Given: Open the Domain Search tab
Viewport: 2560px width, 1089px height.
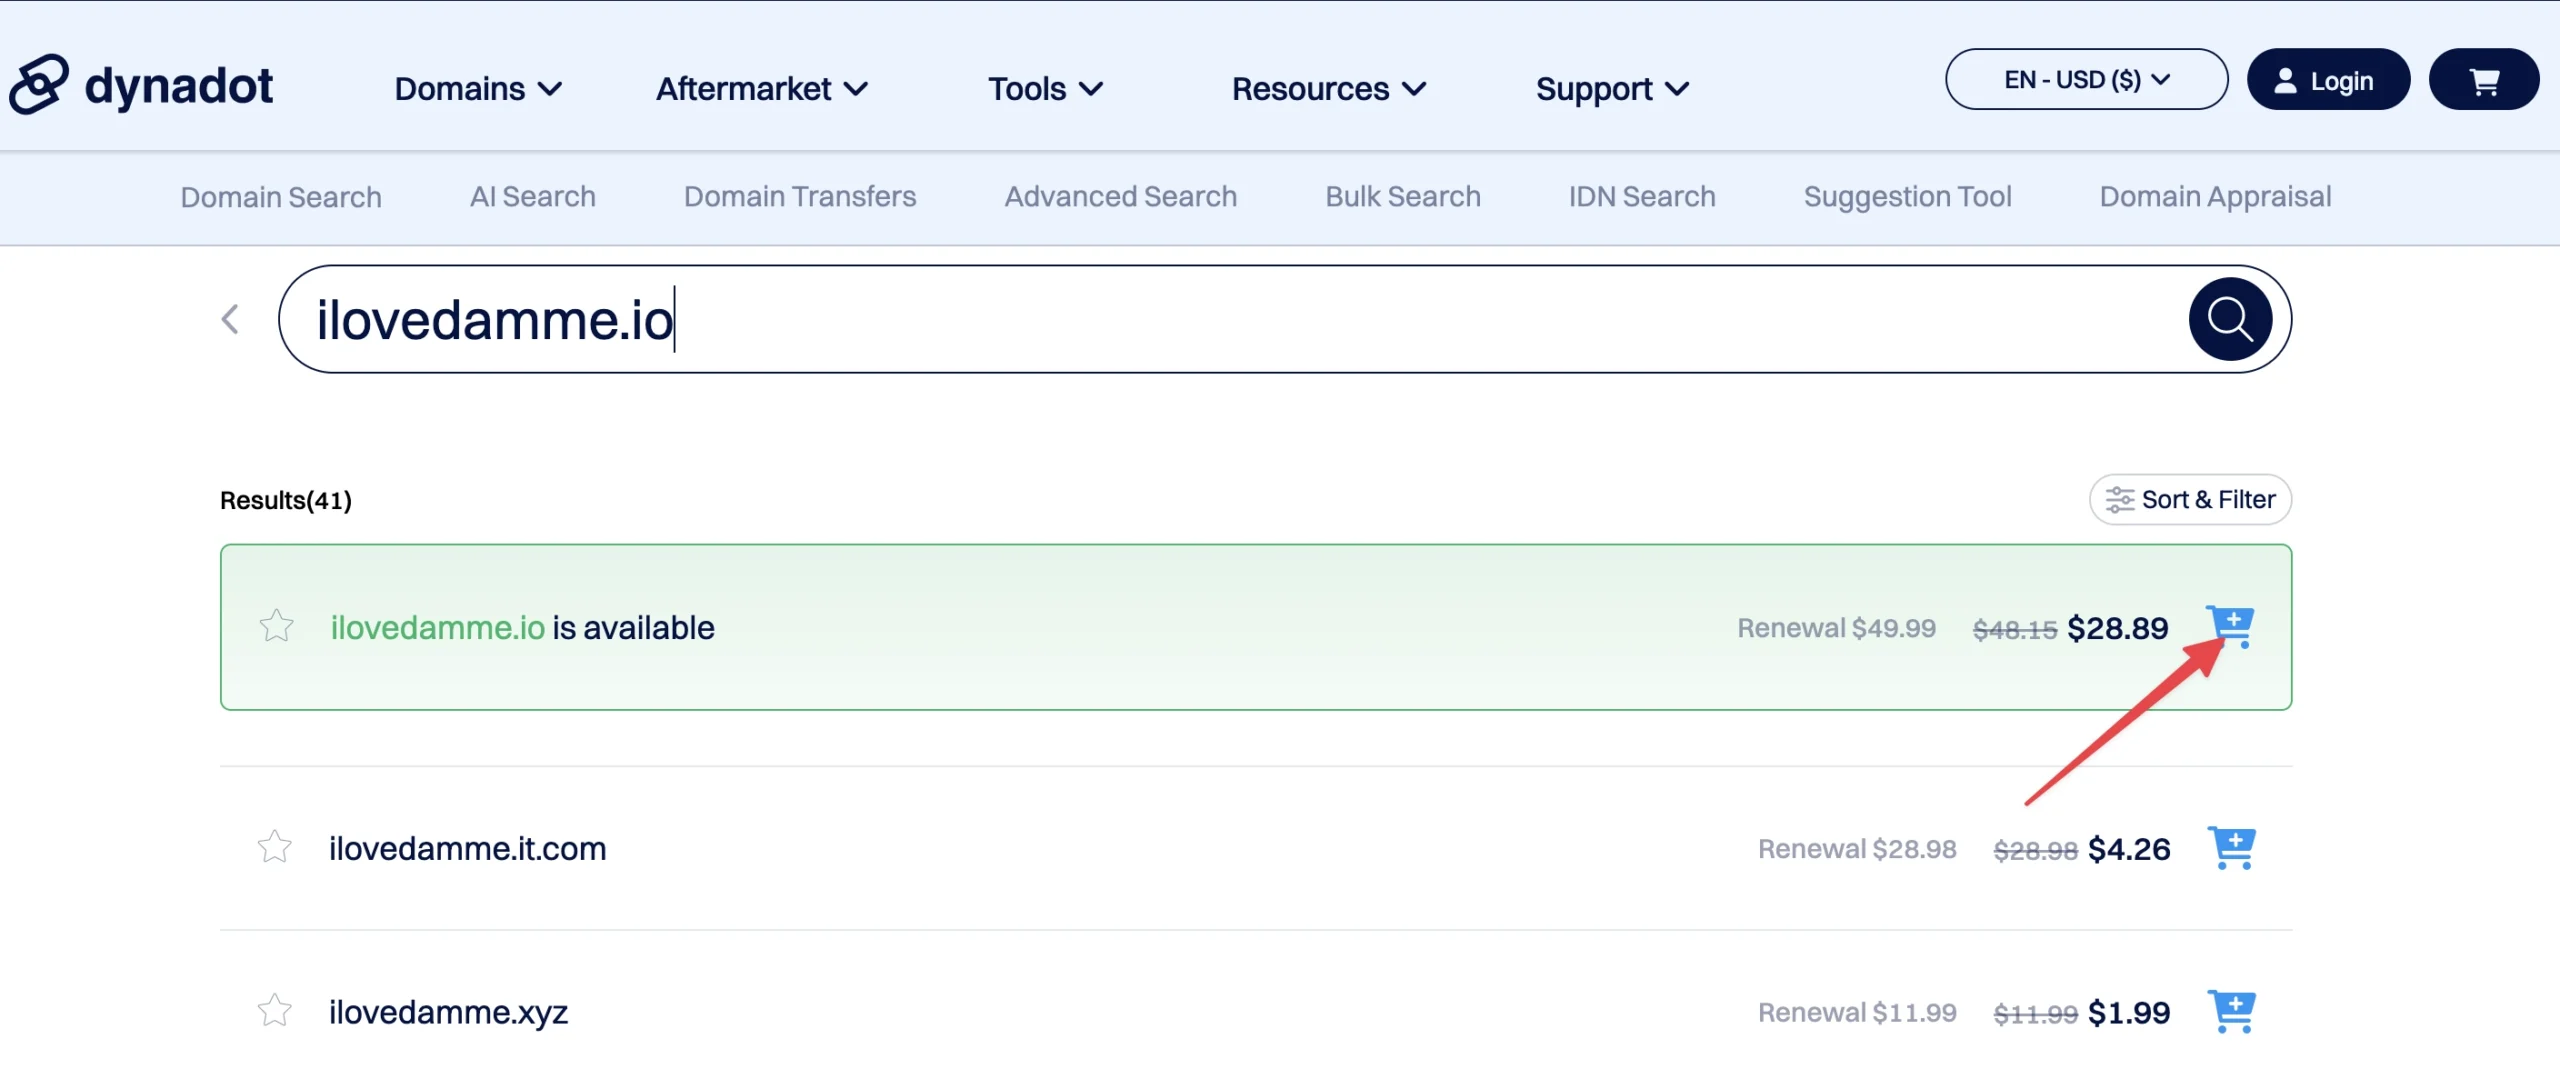Looking at the screenshot, I should point(281,197).
